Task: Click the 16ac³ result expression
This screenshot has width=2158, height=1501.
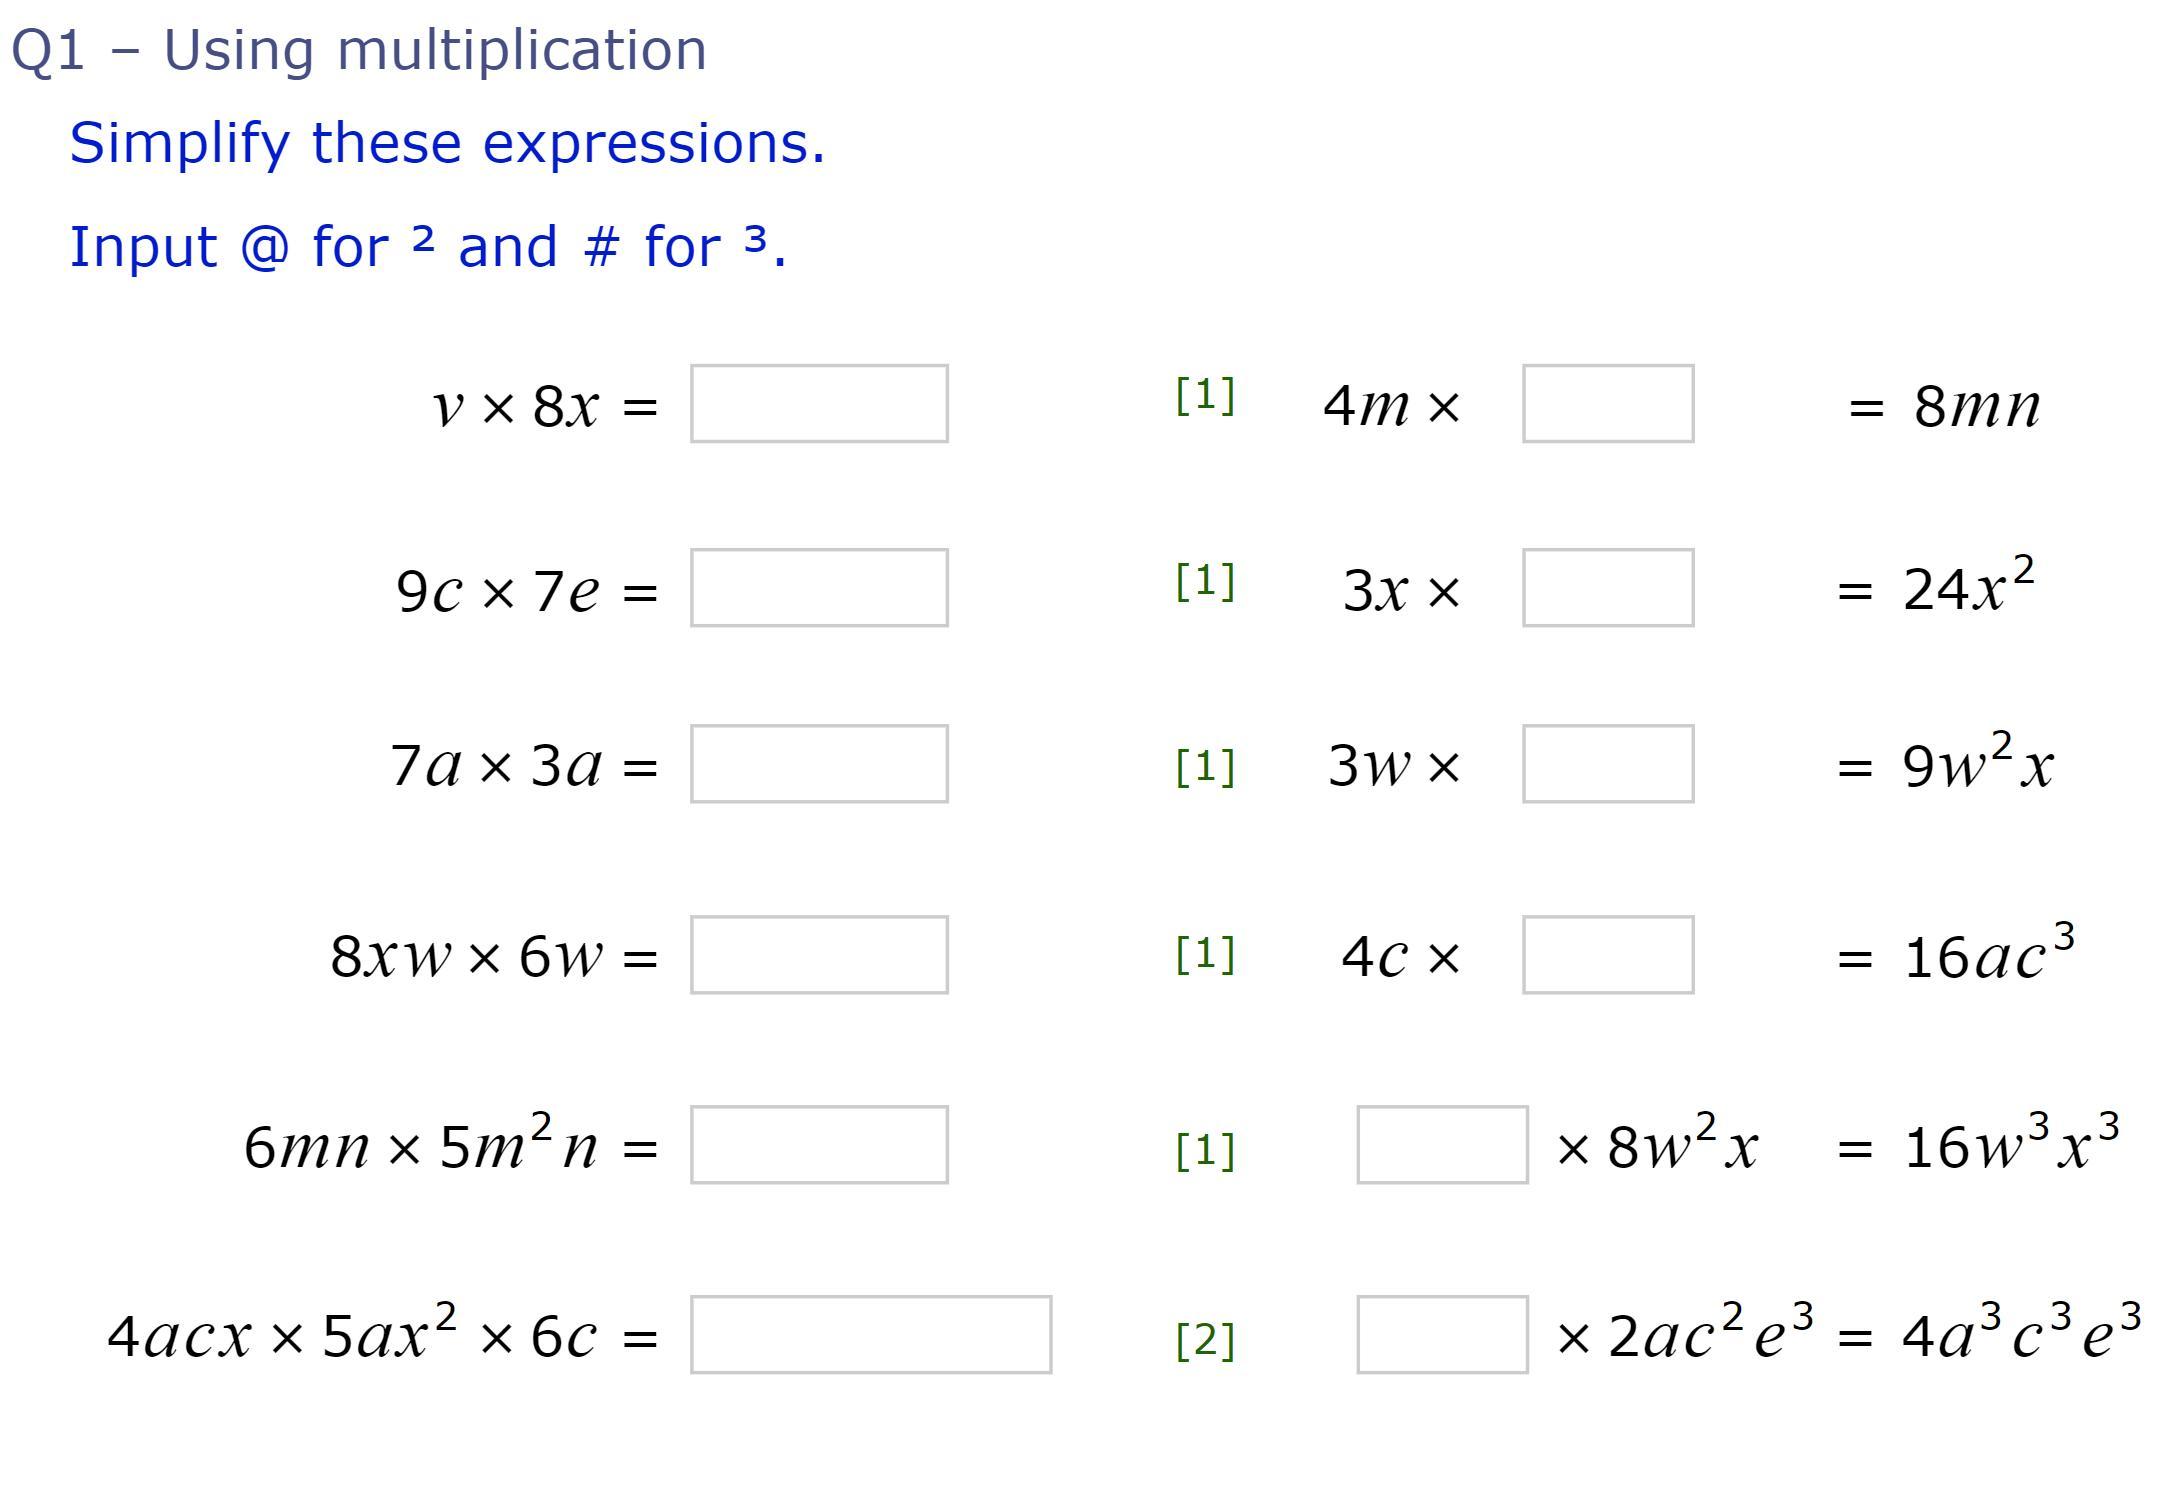Action: click(1990, 952)
